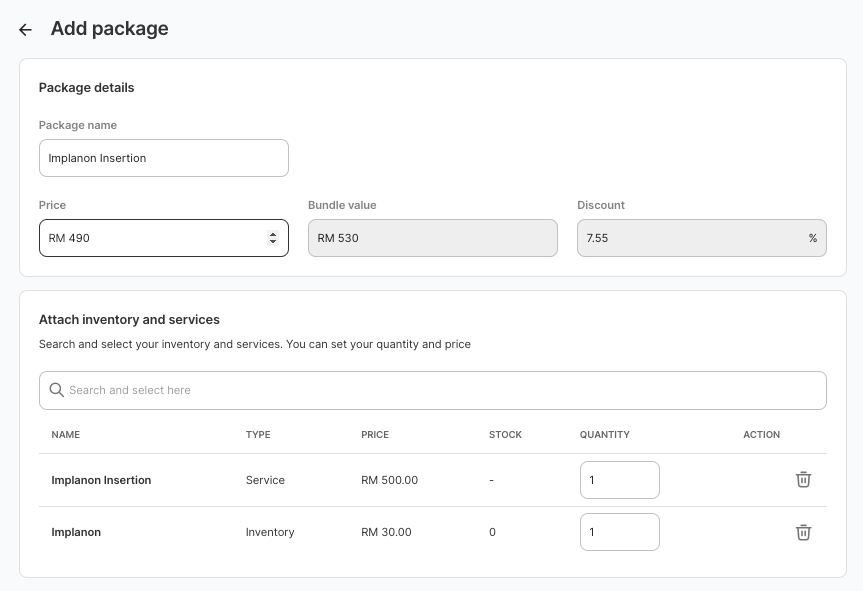Remove the Implanon inventory item with trash icon
Image resolution: width=863 pixels, height=591 pixels.
(803, 532)
